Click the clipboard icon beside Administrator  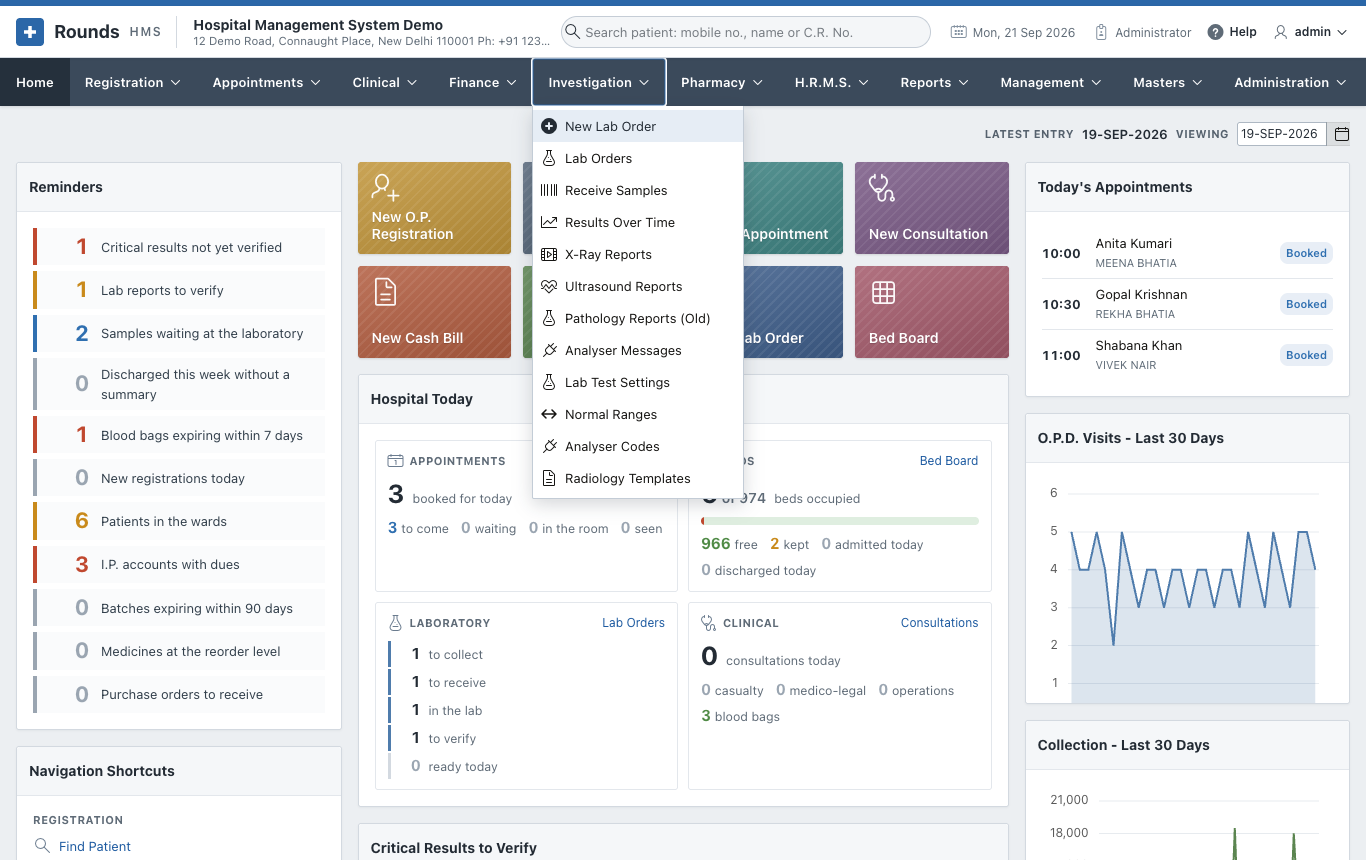pos(1101,32)
